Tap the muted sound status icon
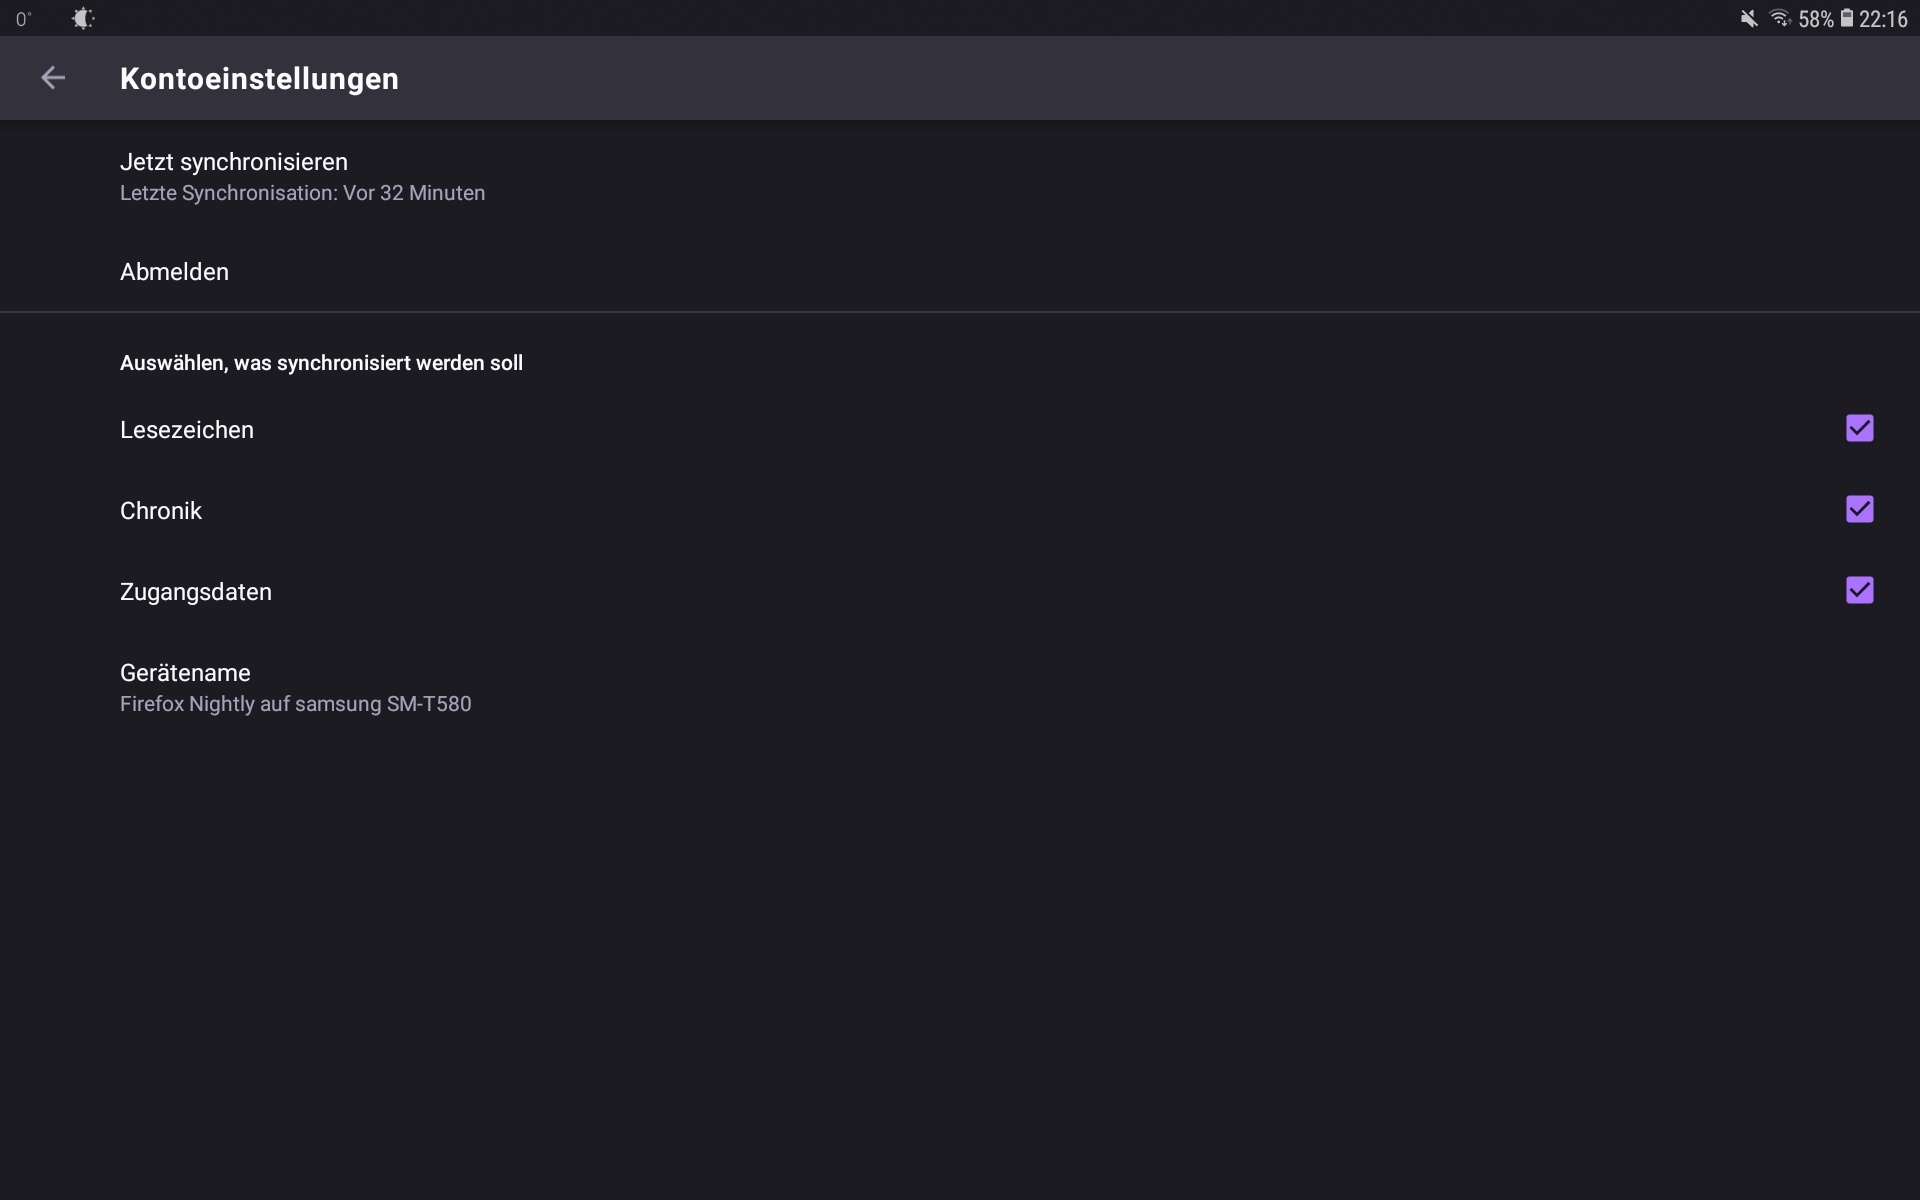1920x1200 pixels. coord(1749,19)
